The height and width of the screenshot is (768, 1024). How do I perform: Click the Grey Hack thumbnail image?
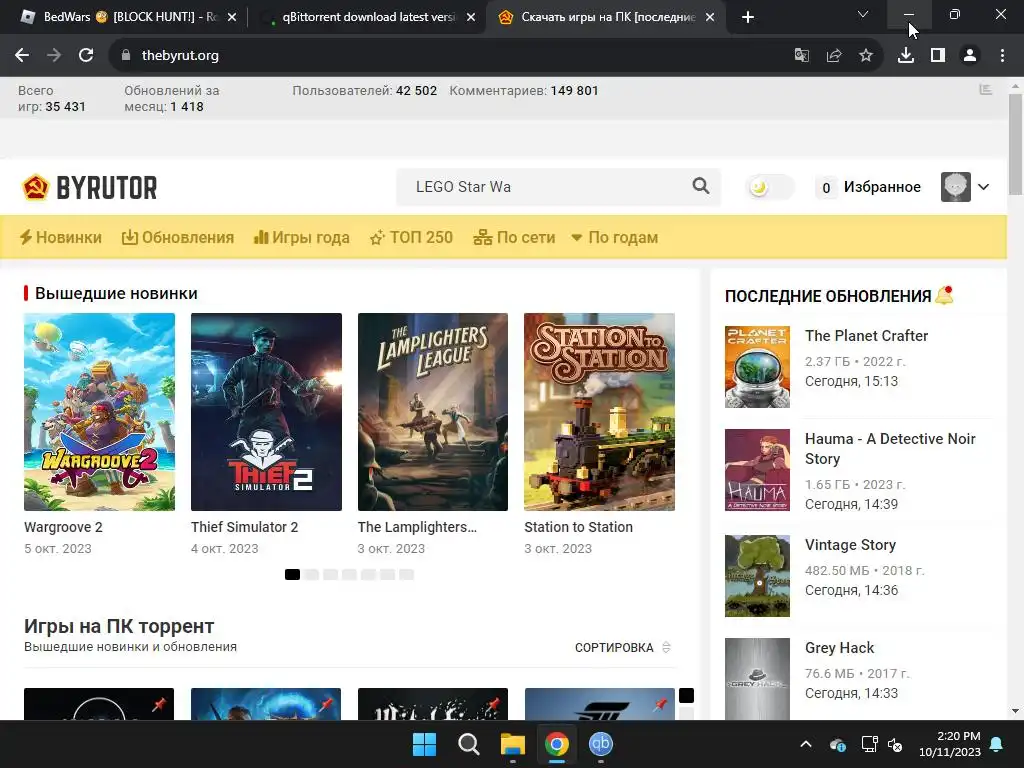(x=758, y=679)
